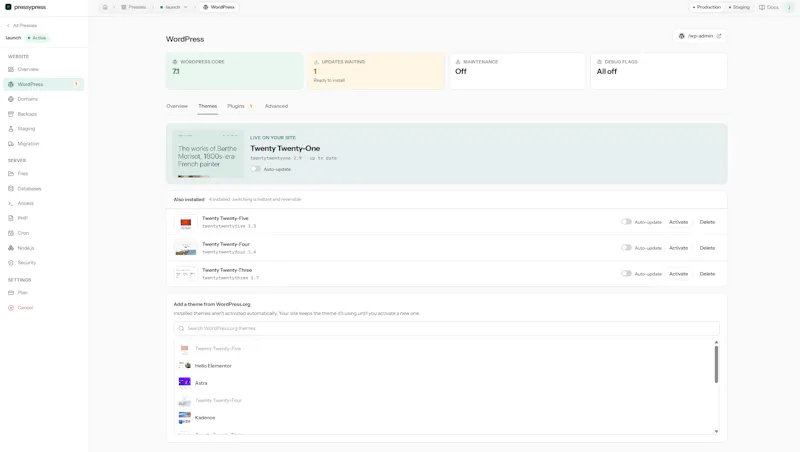Open Access terminal icon in sidebar
800x452 pixels.
click(11, 203)
